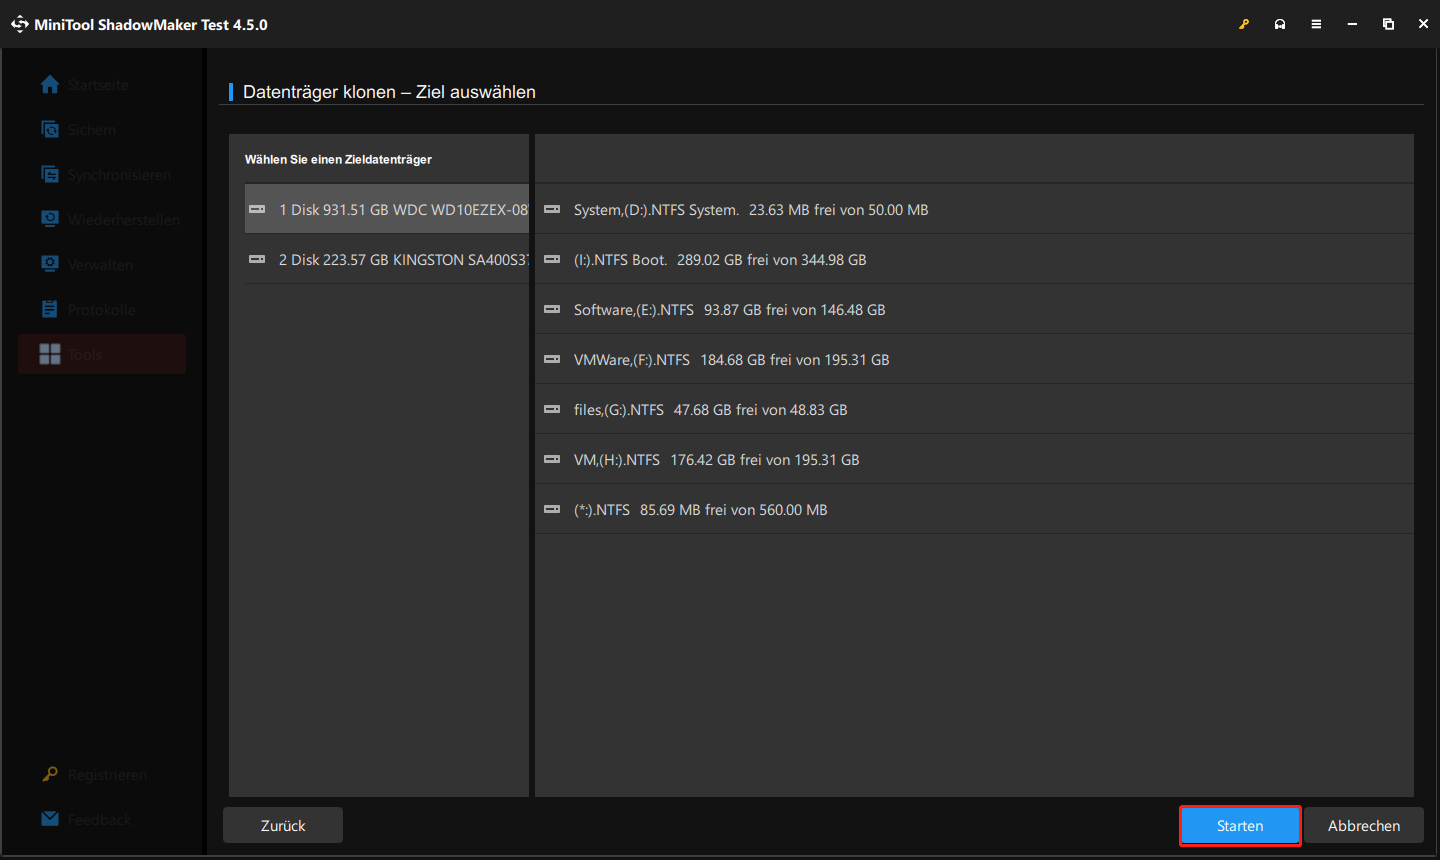The image size is (1440, 860).
Task: Click the partition icon beside (*:).NTFS
Action: [x=552, y=509]
